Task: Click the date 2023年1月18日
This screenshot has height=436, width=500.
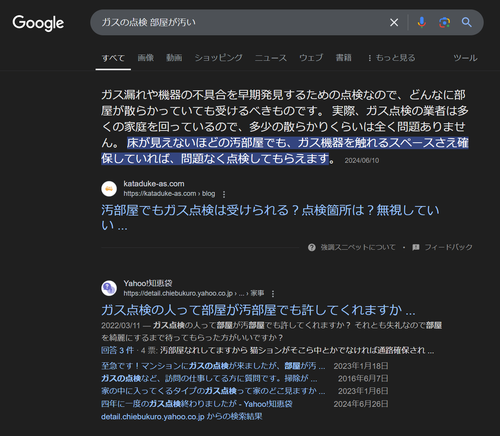Action: click(361, 366)
